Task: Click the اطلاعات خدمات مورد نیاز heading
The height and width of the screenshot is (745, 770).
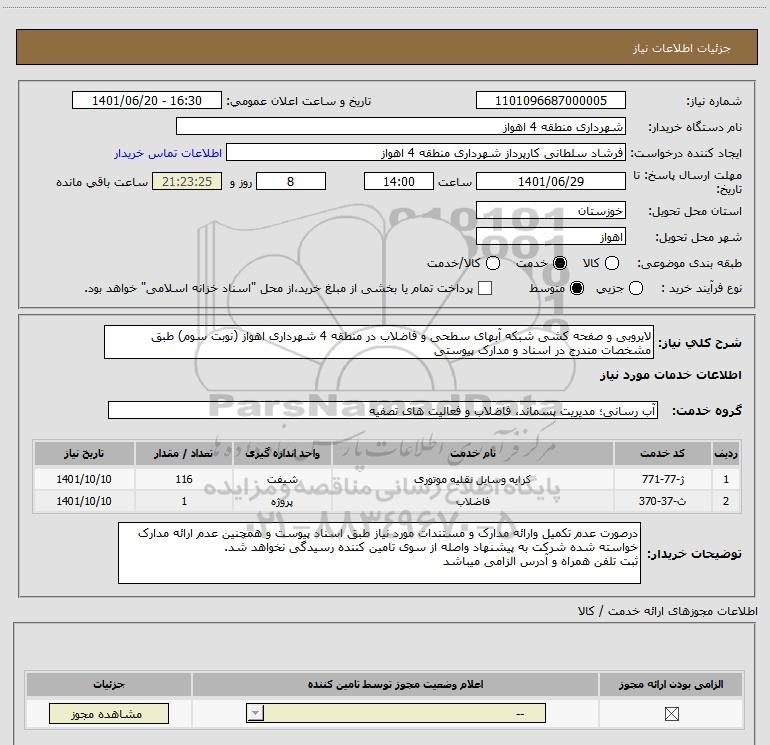Action: (670, 375)
